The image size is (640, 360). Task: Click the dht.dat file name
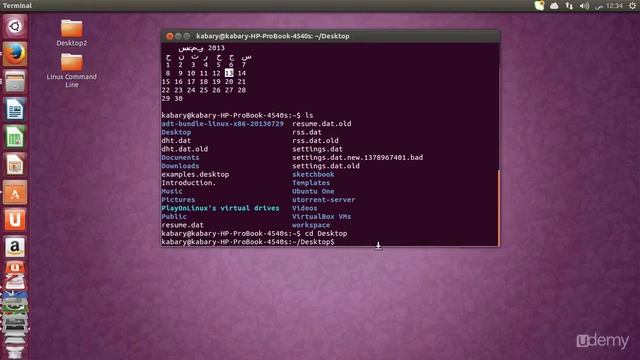[x=176, y=140]
